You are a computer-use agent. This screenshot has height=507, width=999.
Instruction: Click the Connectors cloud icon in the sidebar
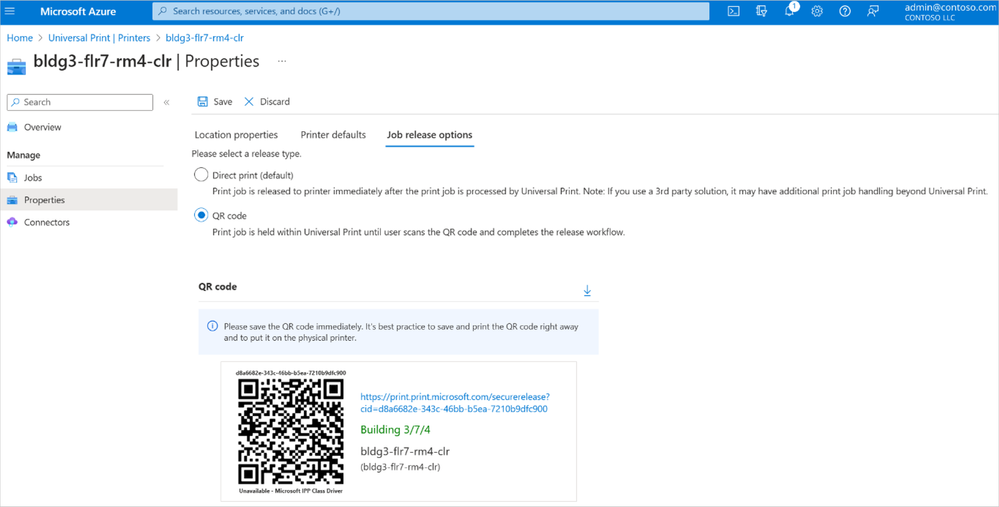pos(12,222)
